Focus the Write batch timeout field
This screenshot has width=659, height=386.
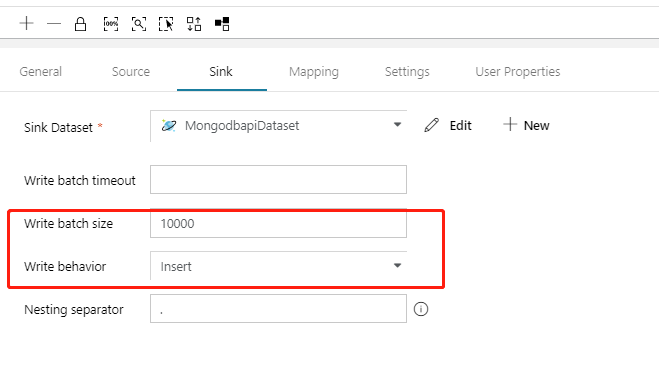click(x=278, y=180)
